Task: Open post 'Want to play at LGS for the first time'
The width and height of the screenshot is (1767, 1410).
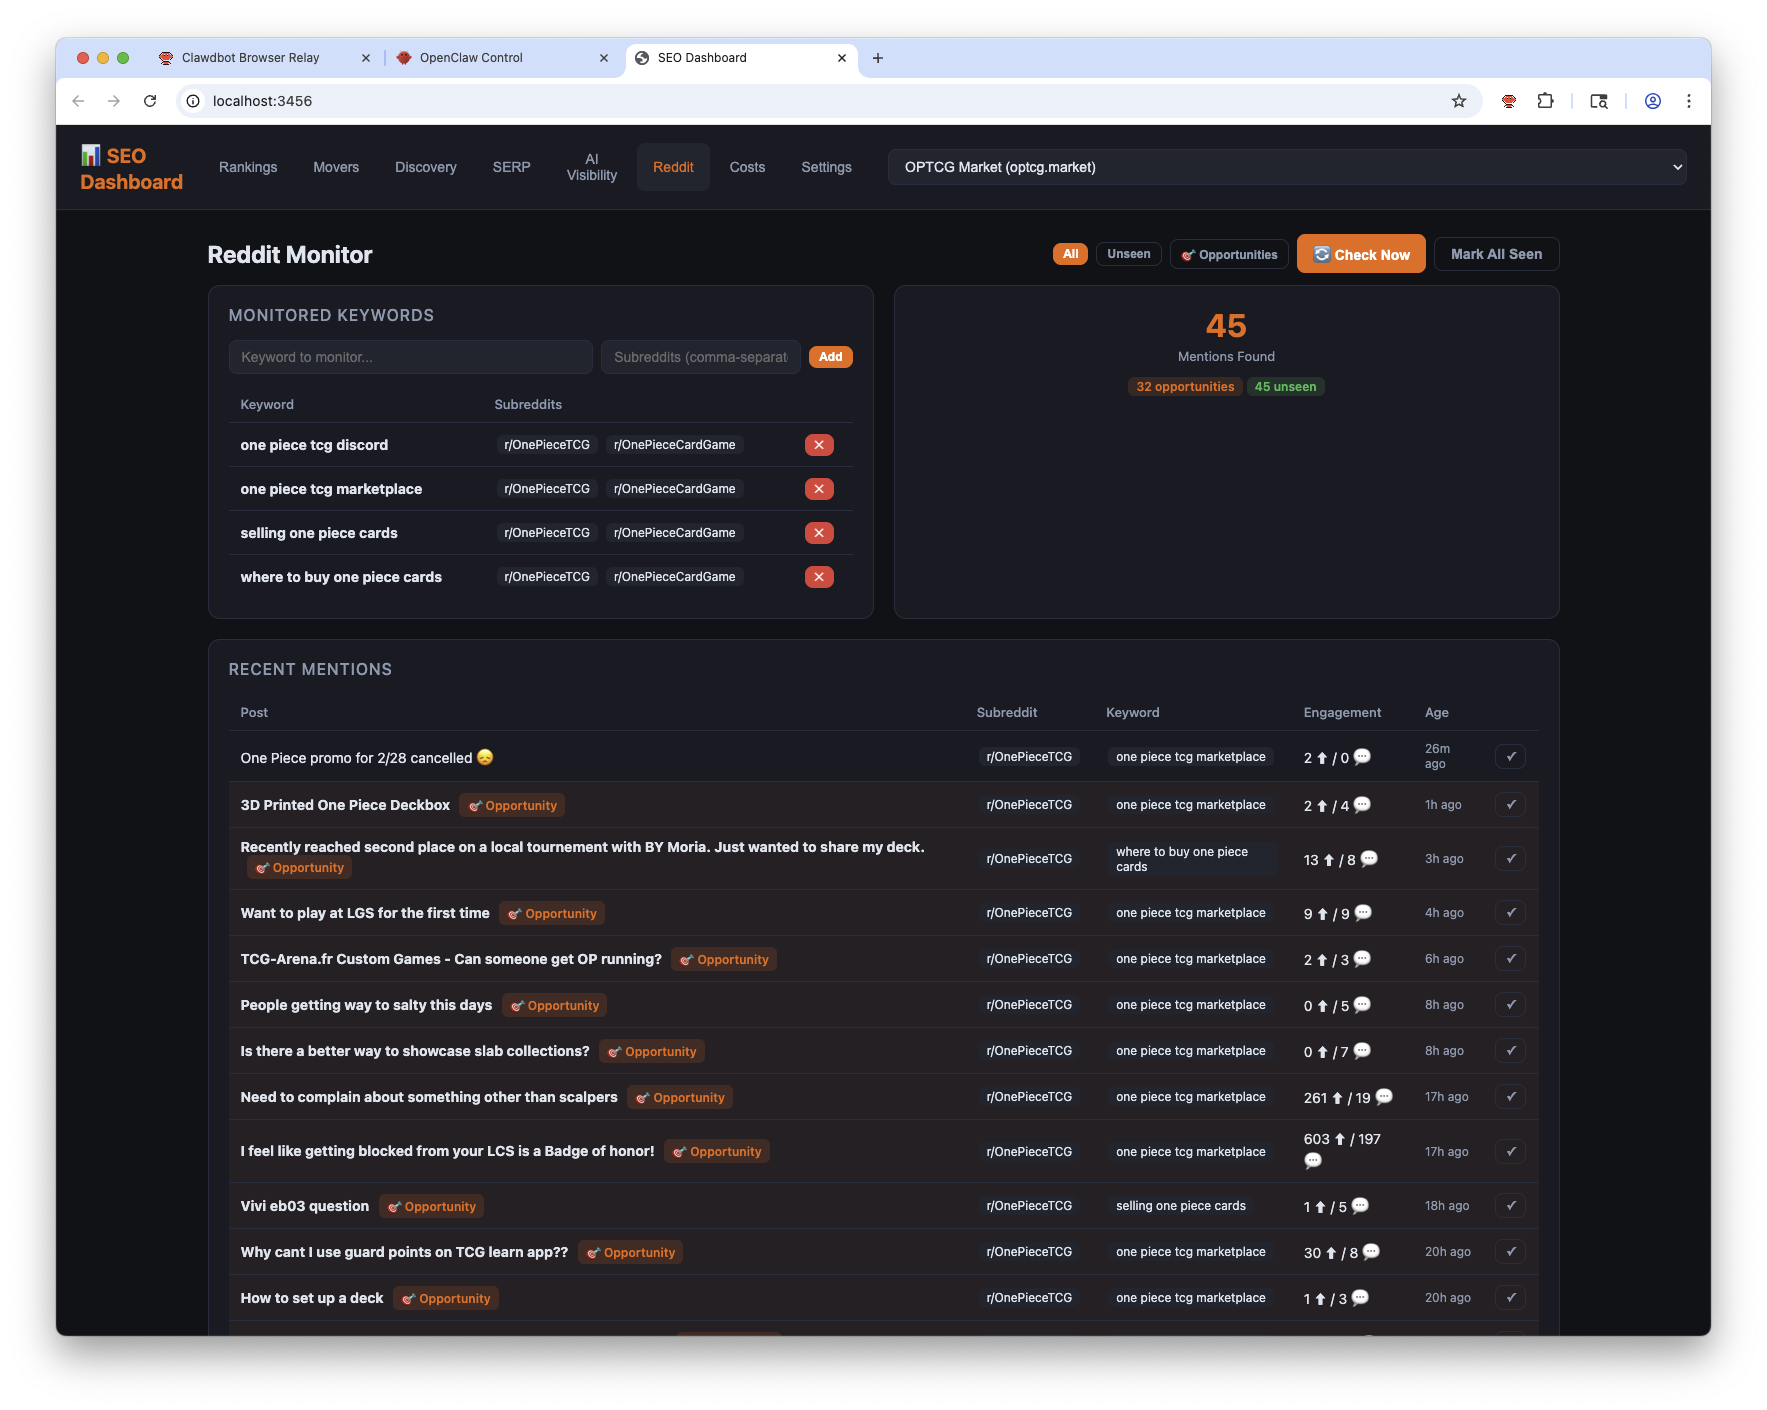Action: 365,913
